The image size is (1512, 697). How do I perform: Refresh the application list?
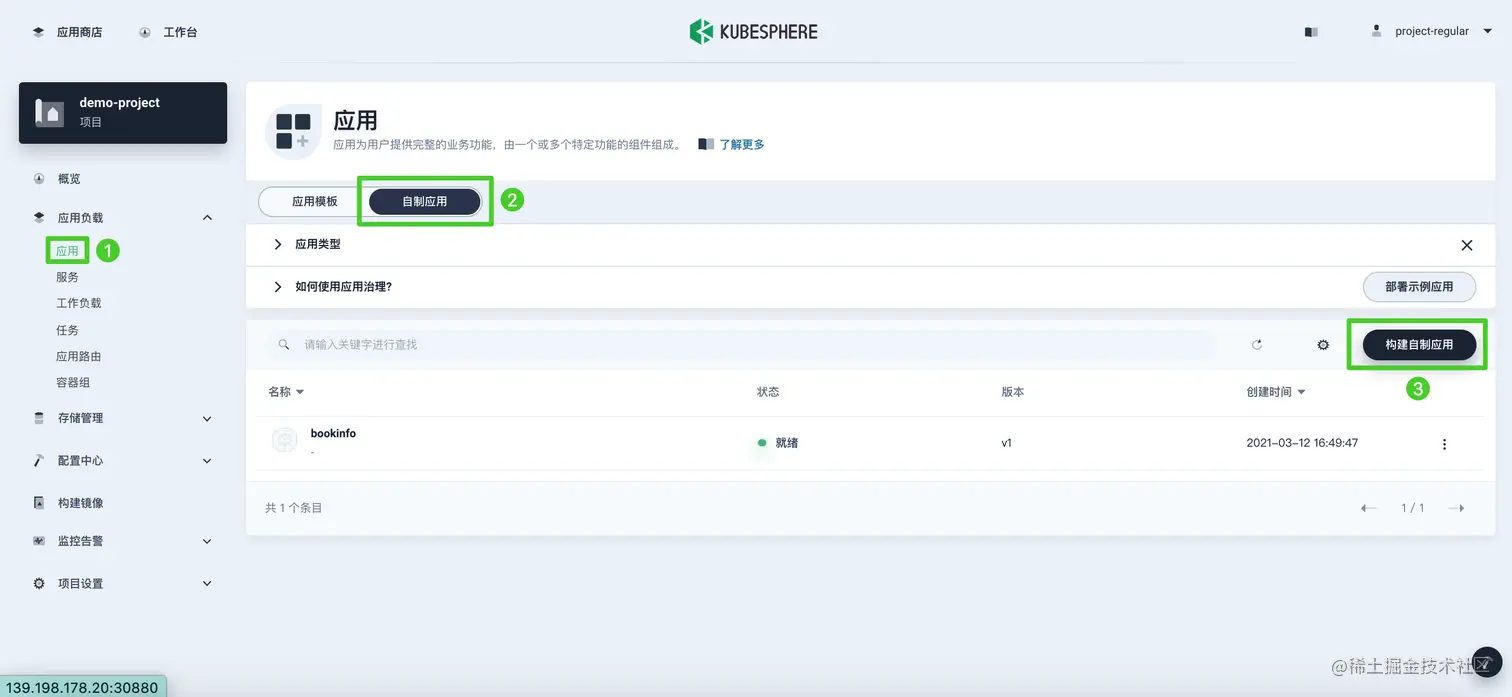click(x=1257, y=344)
